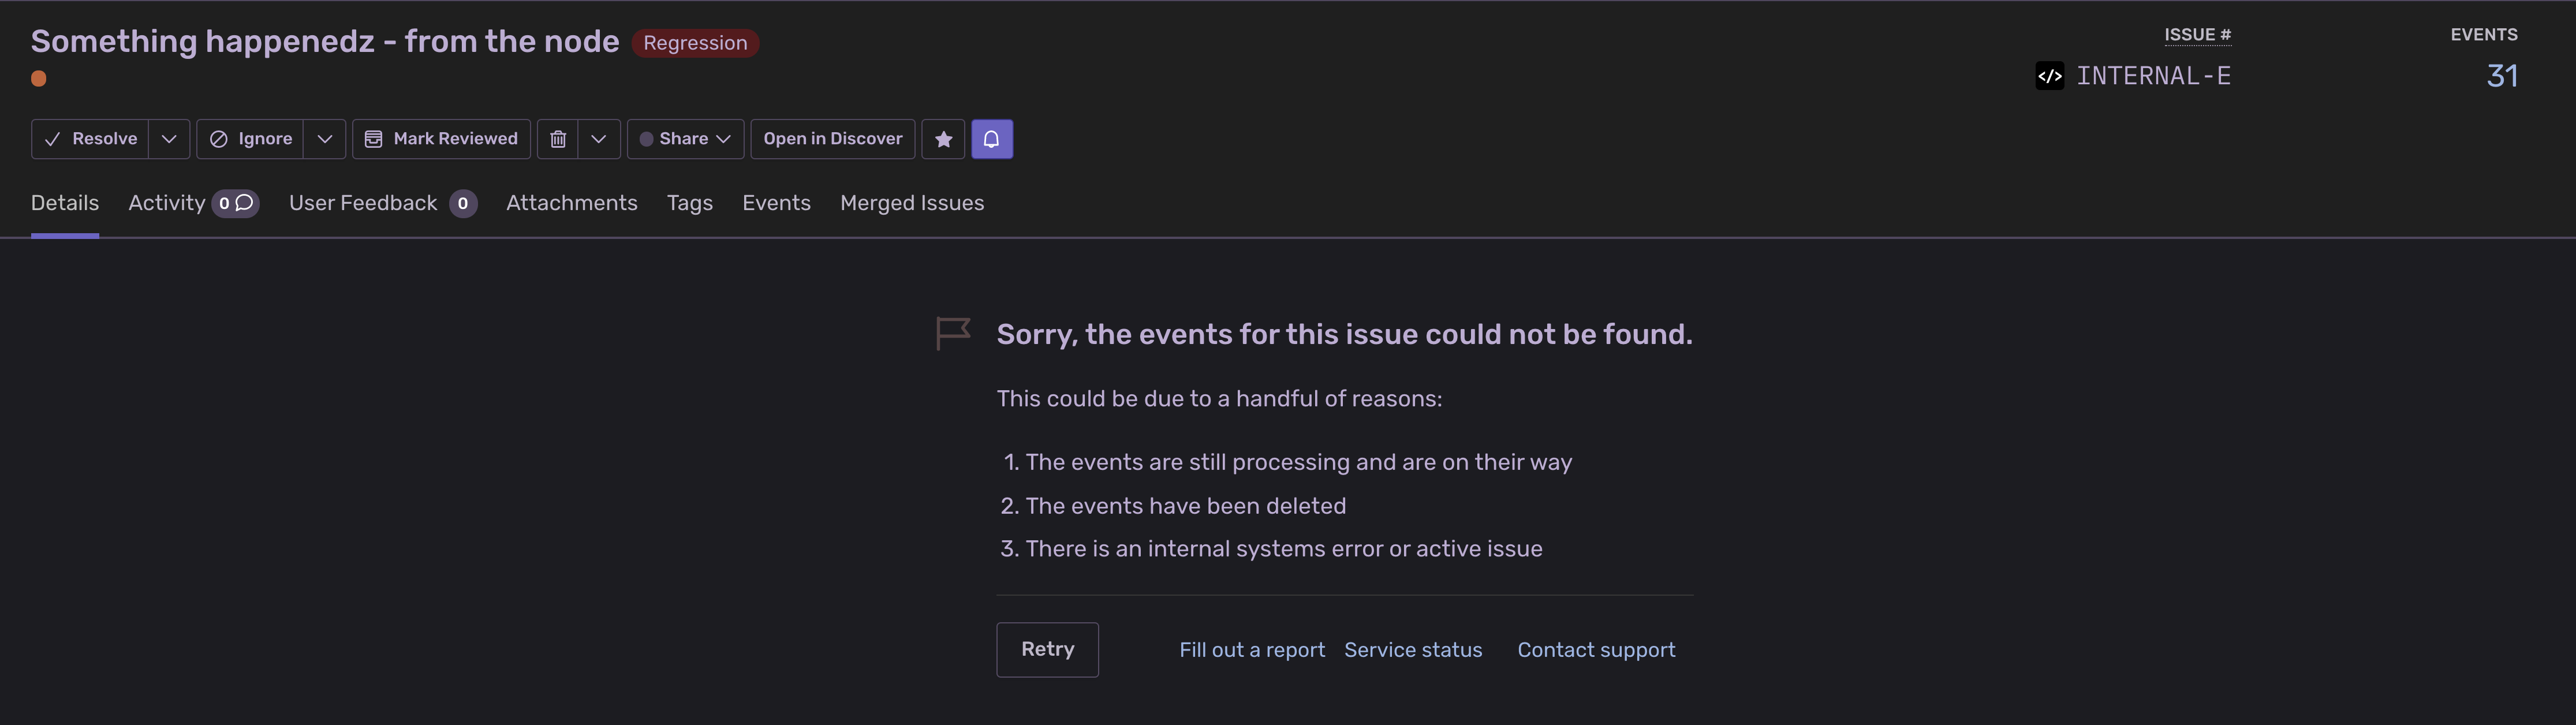Open the Merged Issues tab

tap(912, 203)
